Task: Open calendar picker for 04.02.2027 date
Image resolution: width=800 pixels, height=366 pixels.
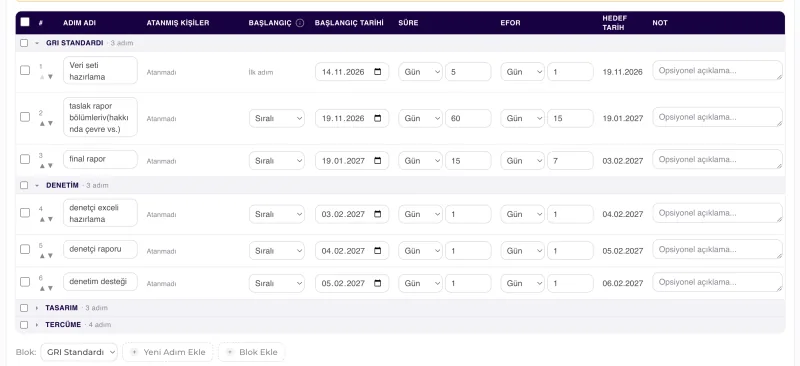Action: pos(378,251)
